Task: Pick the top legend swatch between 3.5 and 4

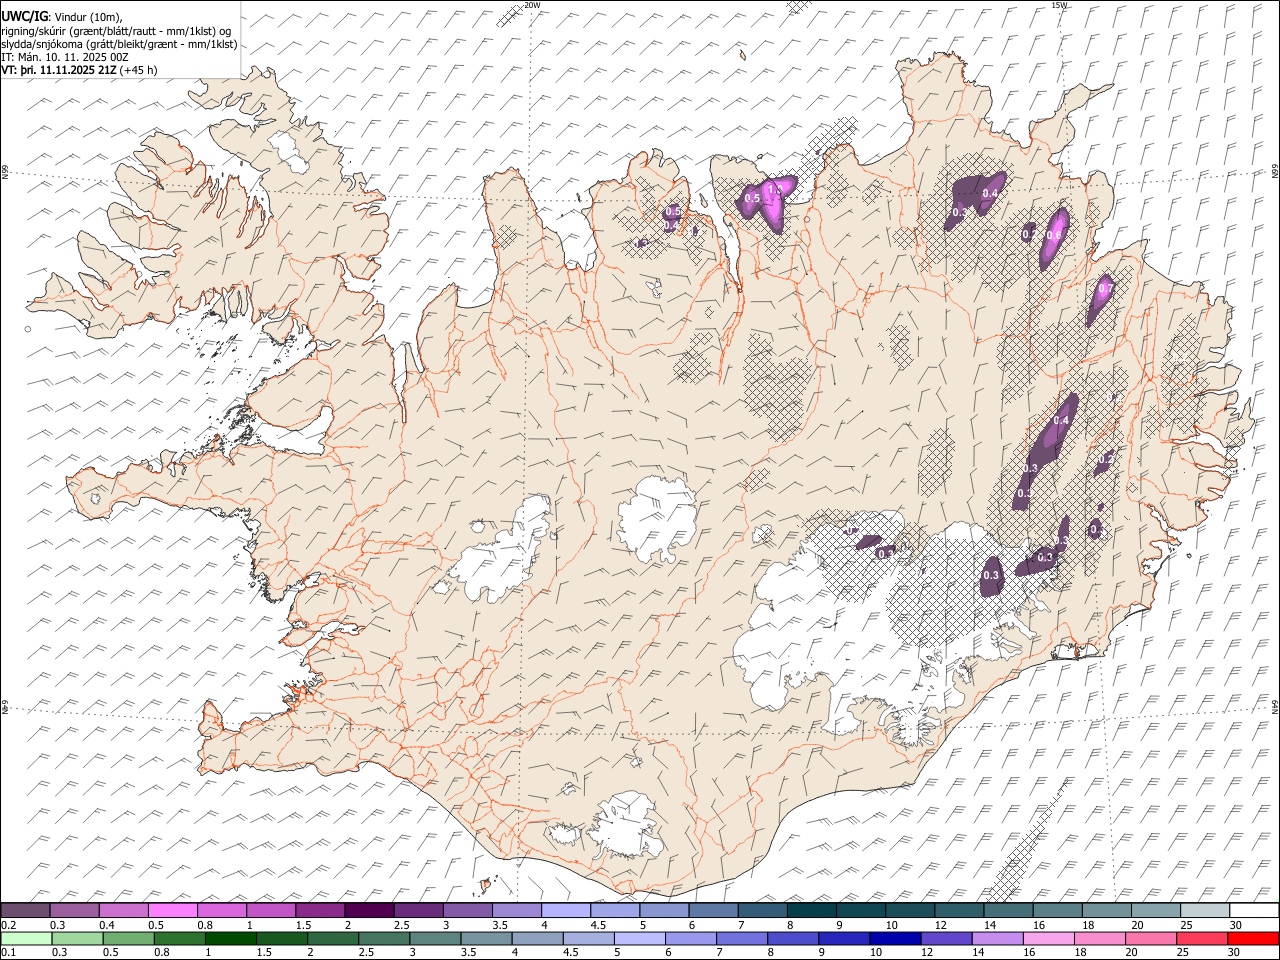Action: click(517, 911)
